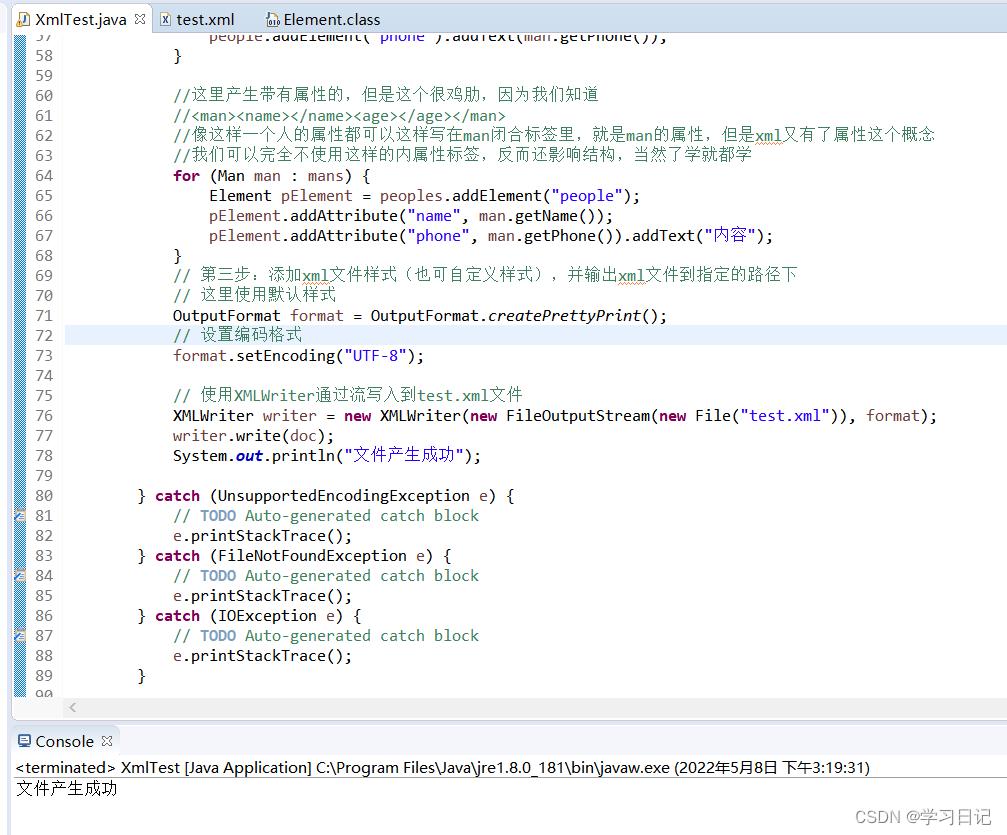The height and width of the screenshot is (835, 1007).
Task: Switch to the XmlTest.java editor tab
Action: 80,20
